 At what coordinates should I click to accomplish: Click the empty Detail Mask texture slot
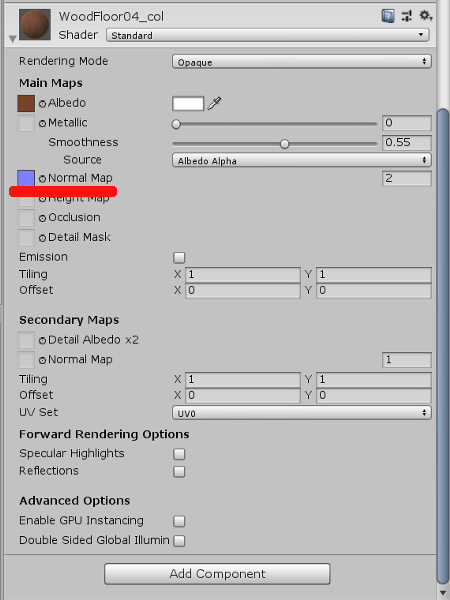click(26, 238)
